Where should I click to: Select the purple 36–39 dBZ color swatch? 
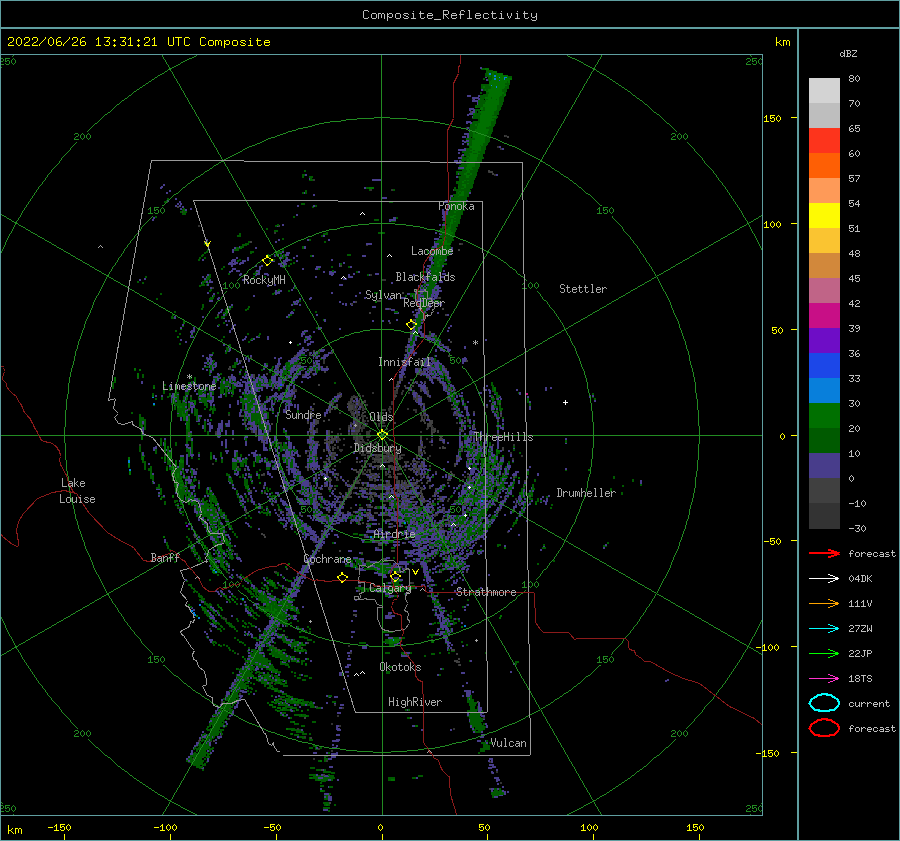[825, 340]
